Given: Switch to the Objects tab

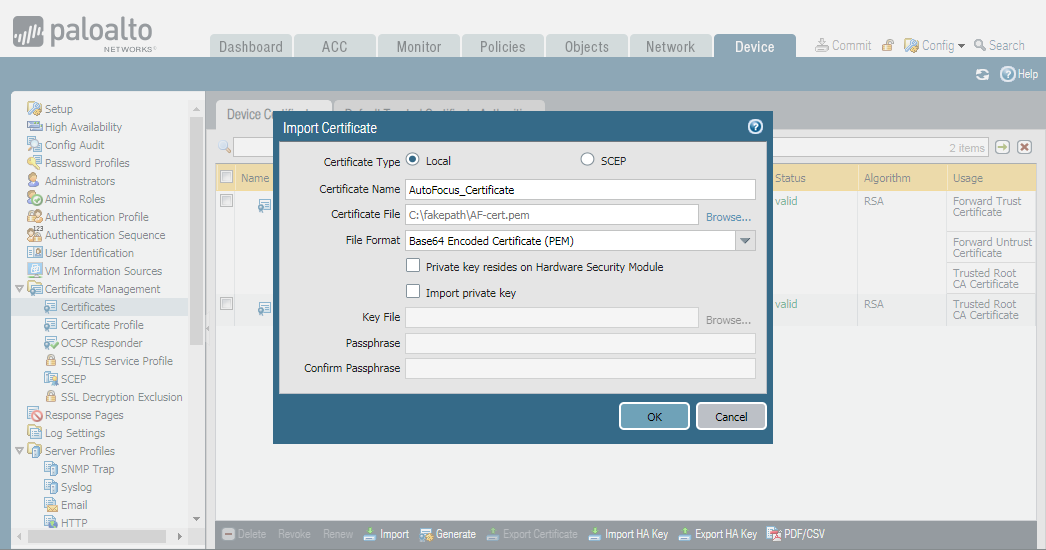Looking at the screenshot, I should (x=586, y=46).
